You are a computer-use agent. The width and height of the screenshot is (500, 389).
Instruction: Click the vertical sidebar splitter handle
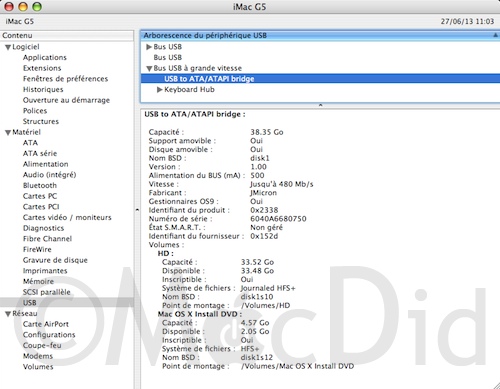[x=137, y=210]
